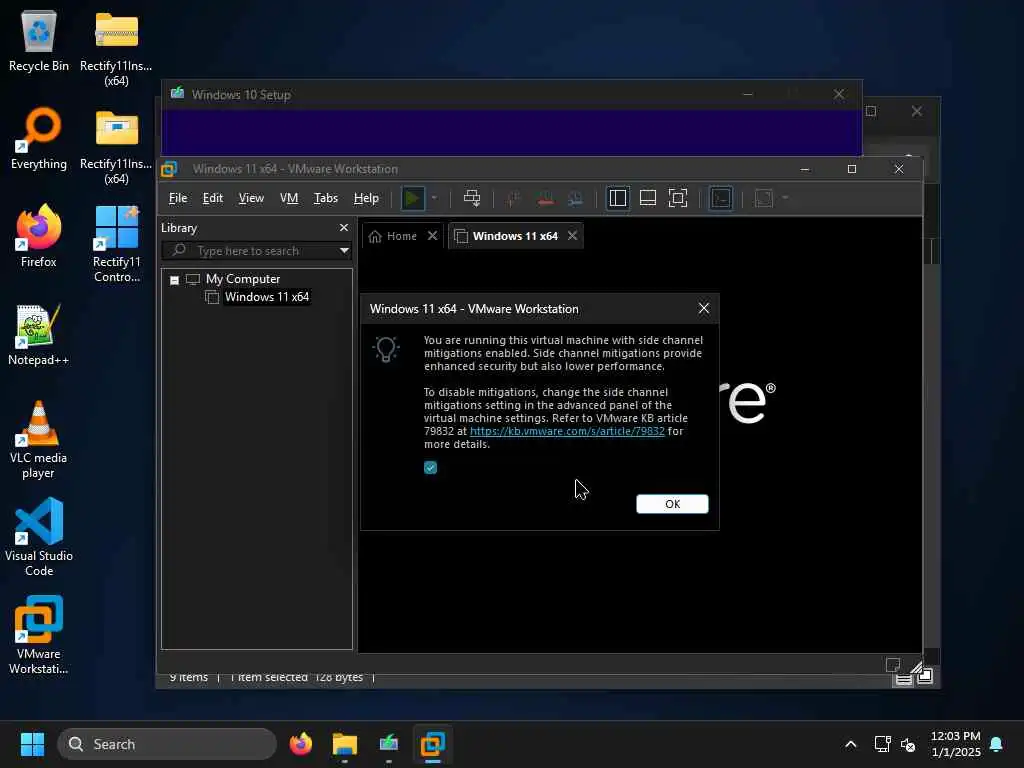
Task: Close the side channel mitigations dialog
Action: point(703,308)
